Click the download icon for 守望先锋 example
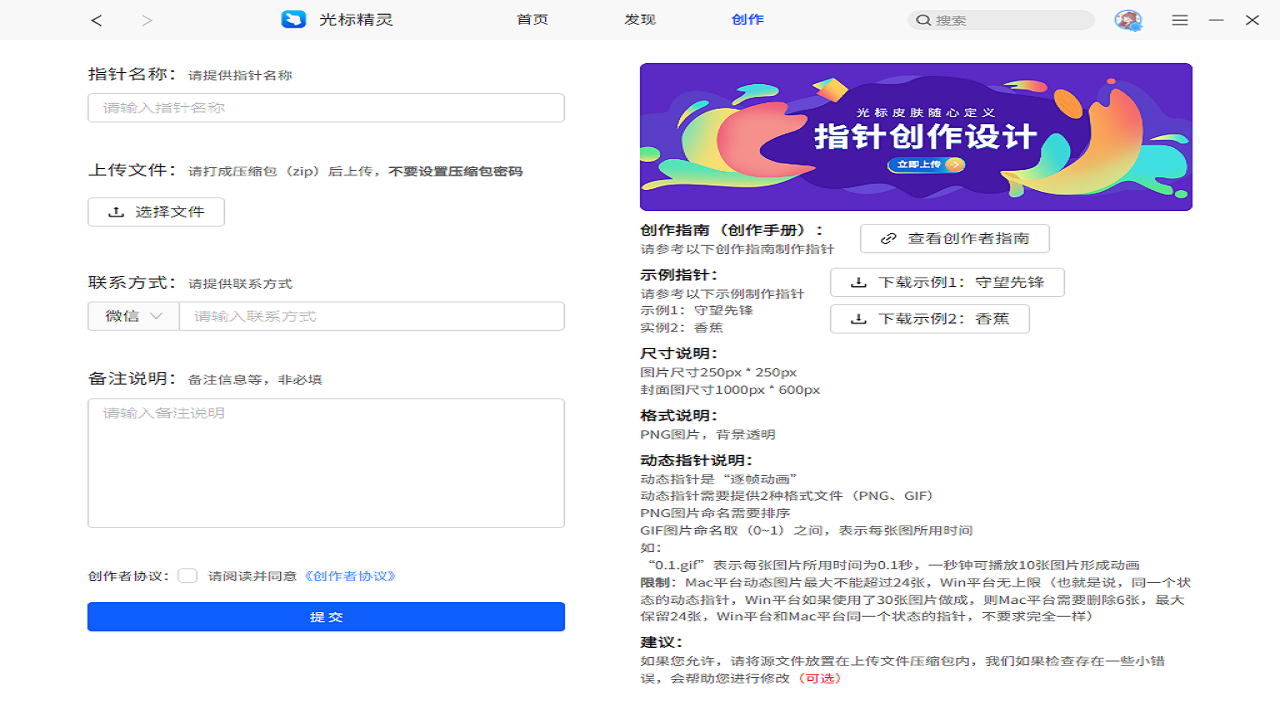Viewport: 1280px width, 720px height. point(858,282)
